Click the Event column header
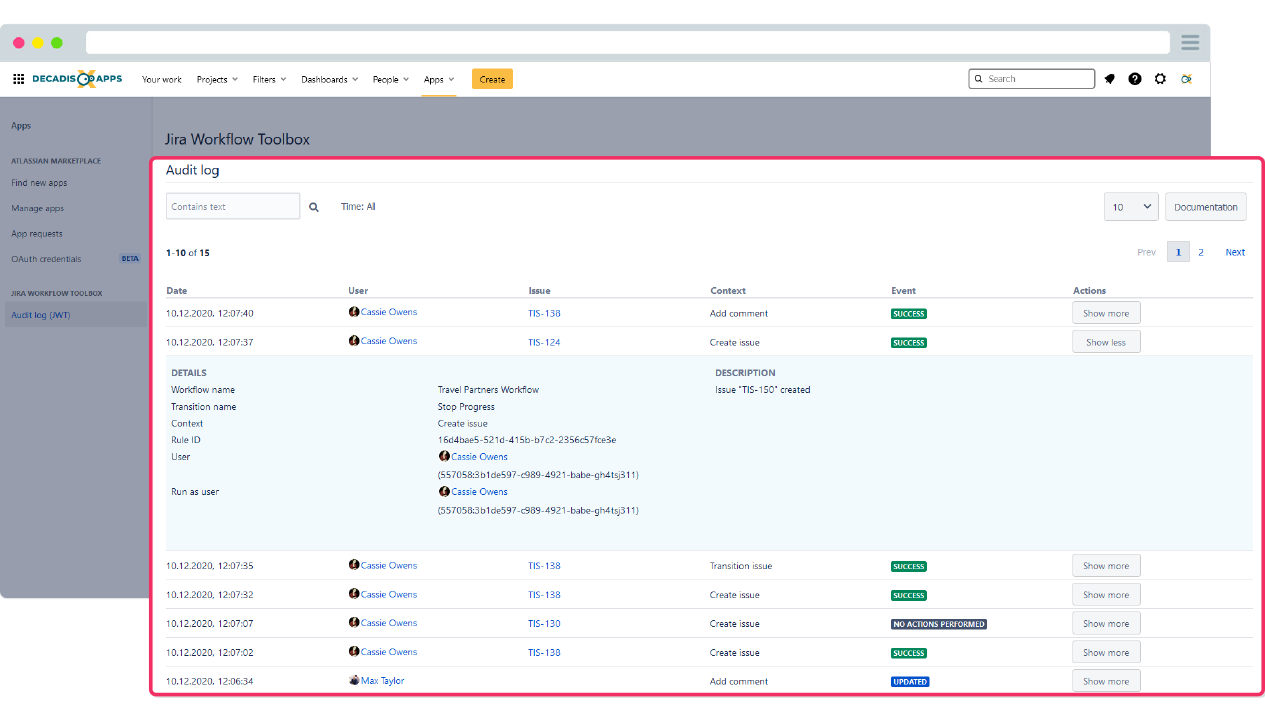The width and height of the screenshot is (1265, 720). [903, 291]
